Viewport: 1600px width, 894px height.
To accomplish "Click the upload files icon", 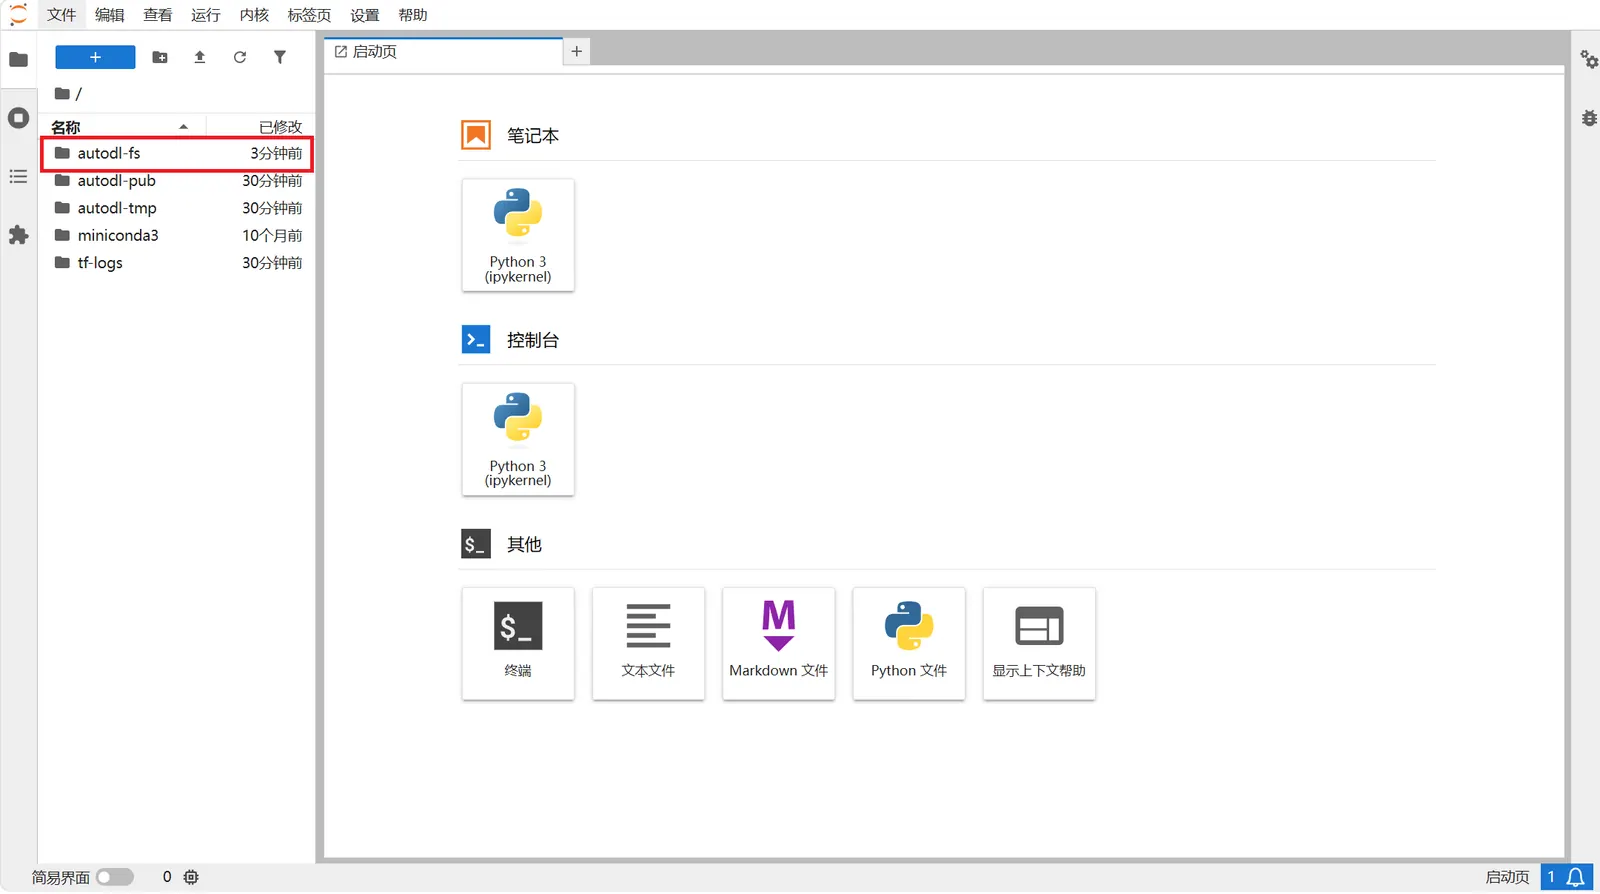I will [200, 57].
